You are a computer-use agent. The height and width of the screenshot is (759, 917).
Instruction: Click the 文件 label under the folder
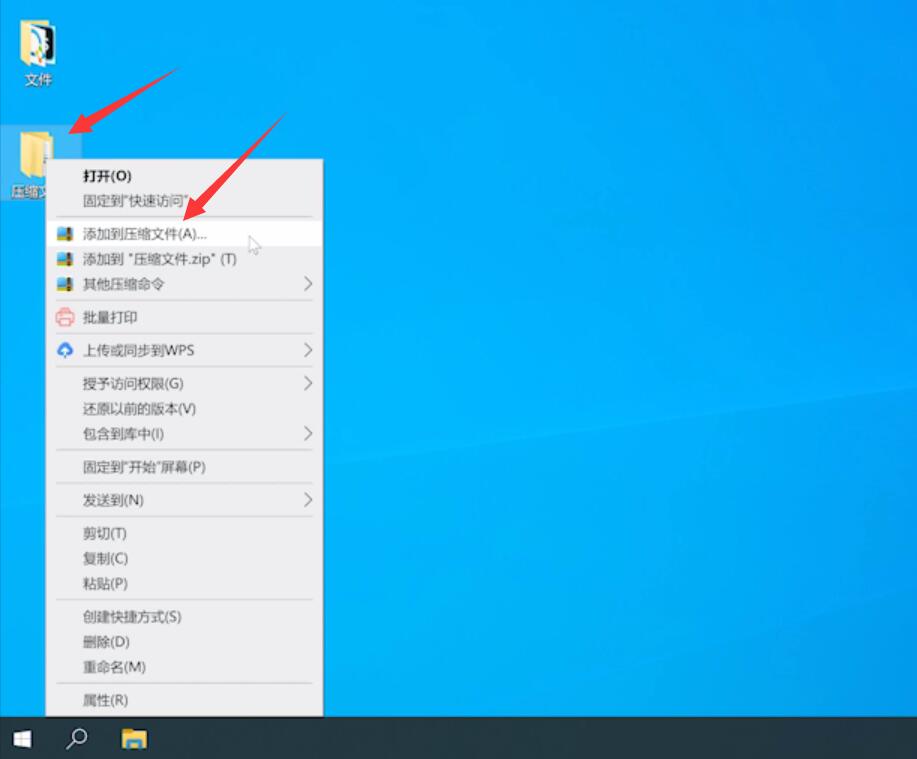[38, 80]
